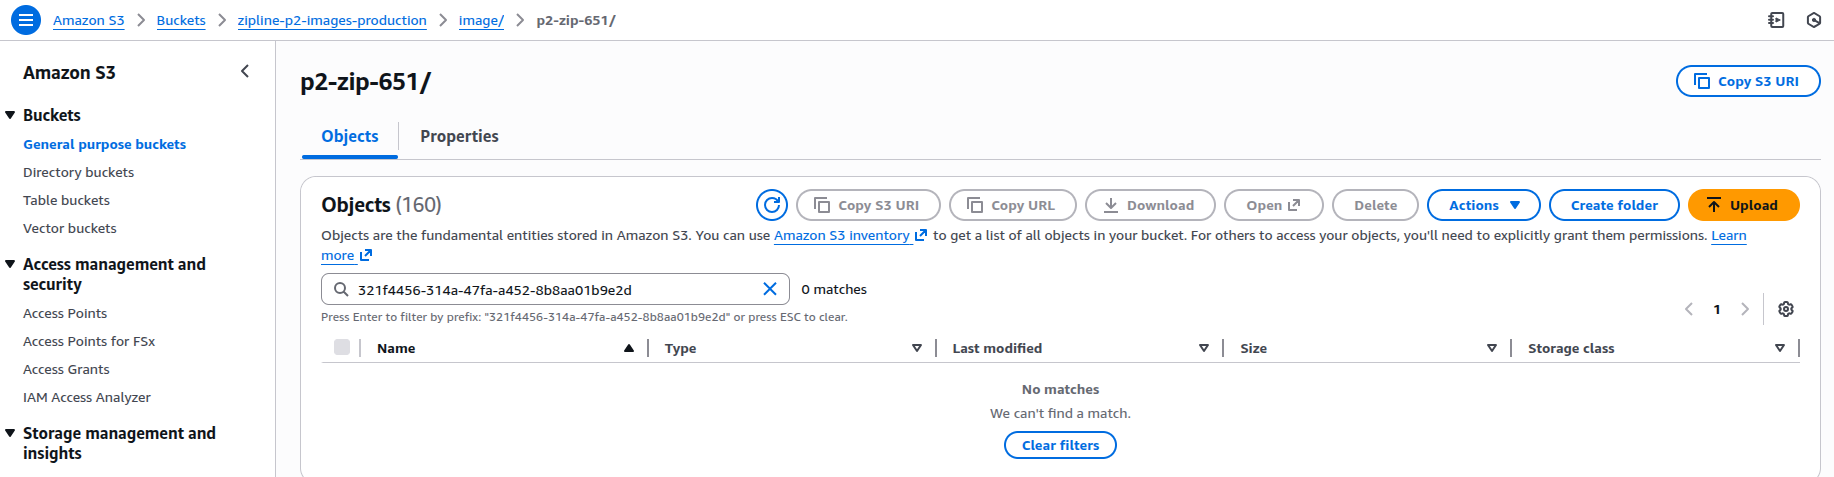
Task: Refresh the objects list
Action: click(772, 205)
